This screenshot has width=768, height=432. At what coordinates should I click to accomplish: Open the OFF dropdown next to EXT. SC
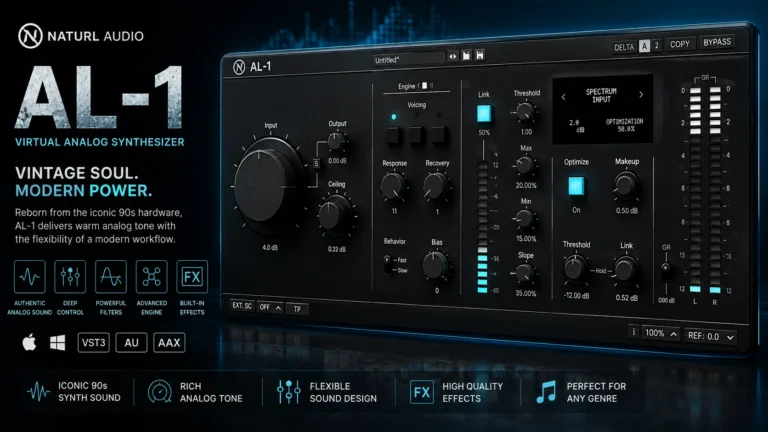[270, 307]
